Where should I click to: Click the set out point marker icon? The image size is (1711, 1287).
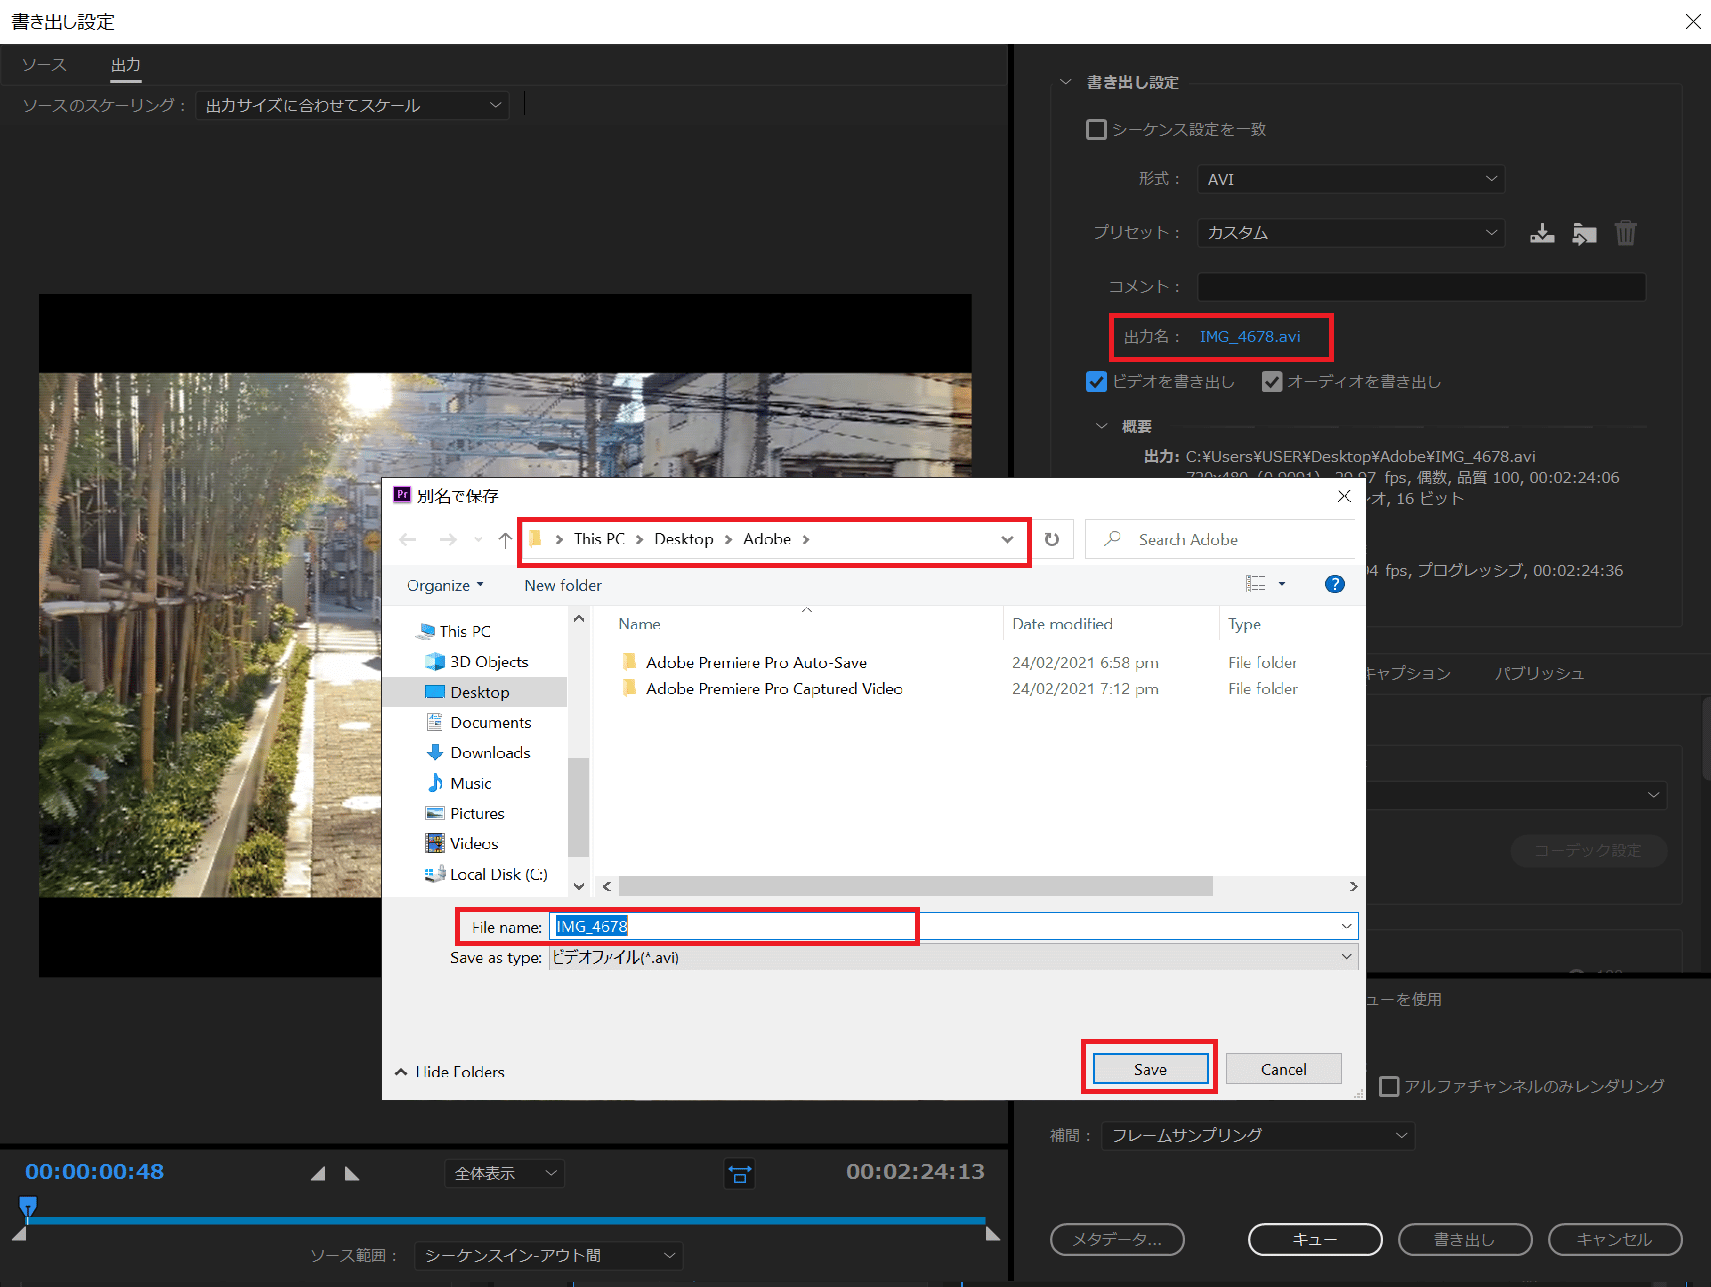click(x=352, y=1173)
